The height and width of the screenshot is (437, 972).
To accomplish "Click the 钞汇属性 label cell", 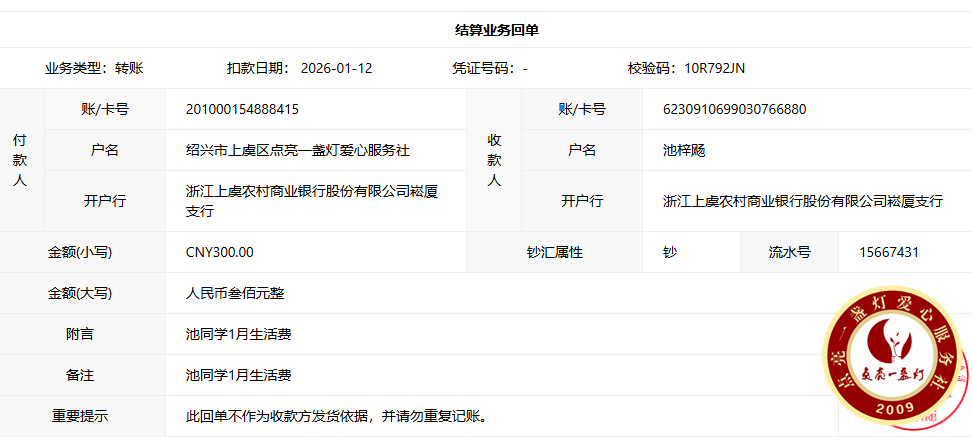I will [554, 252].
